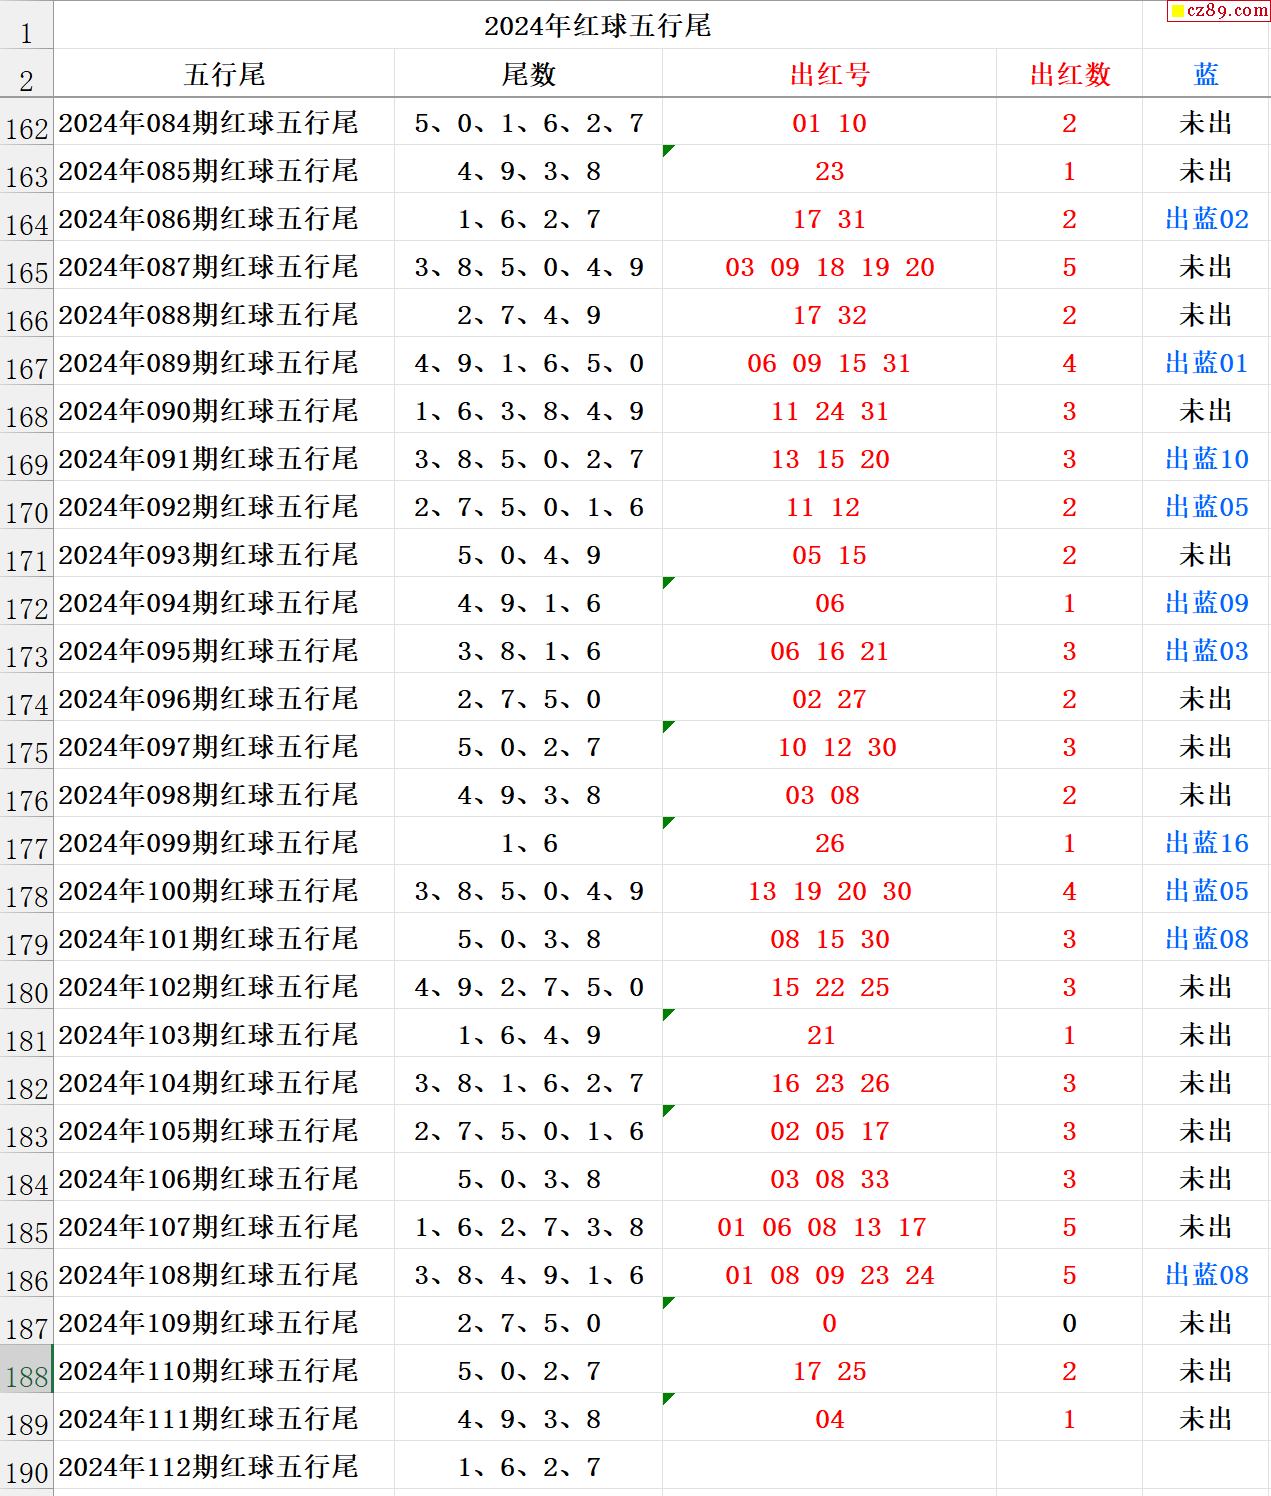
Task: Select blue cell 出蓝16
Action: tap(1206, 842)
